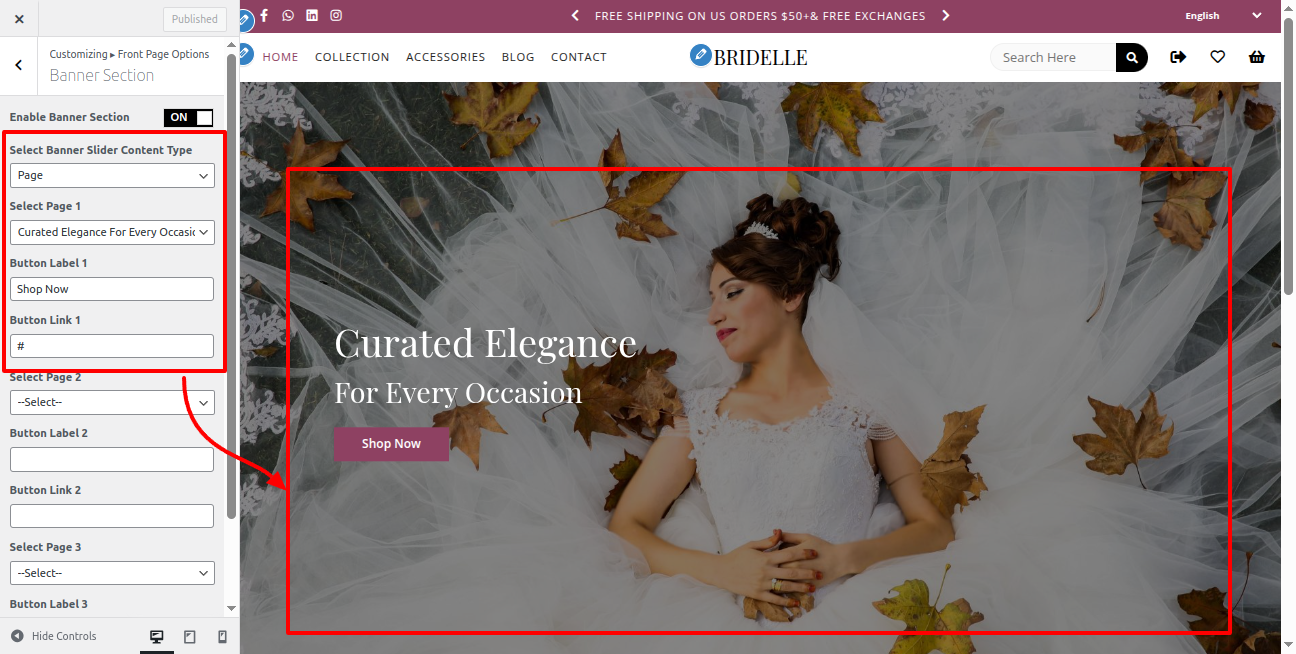Click the edit pencil shortcut beside the HOME menu
This screenshot has height=654, width=1296.
tap(245, 53)
